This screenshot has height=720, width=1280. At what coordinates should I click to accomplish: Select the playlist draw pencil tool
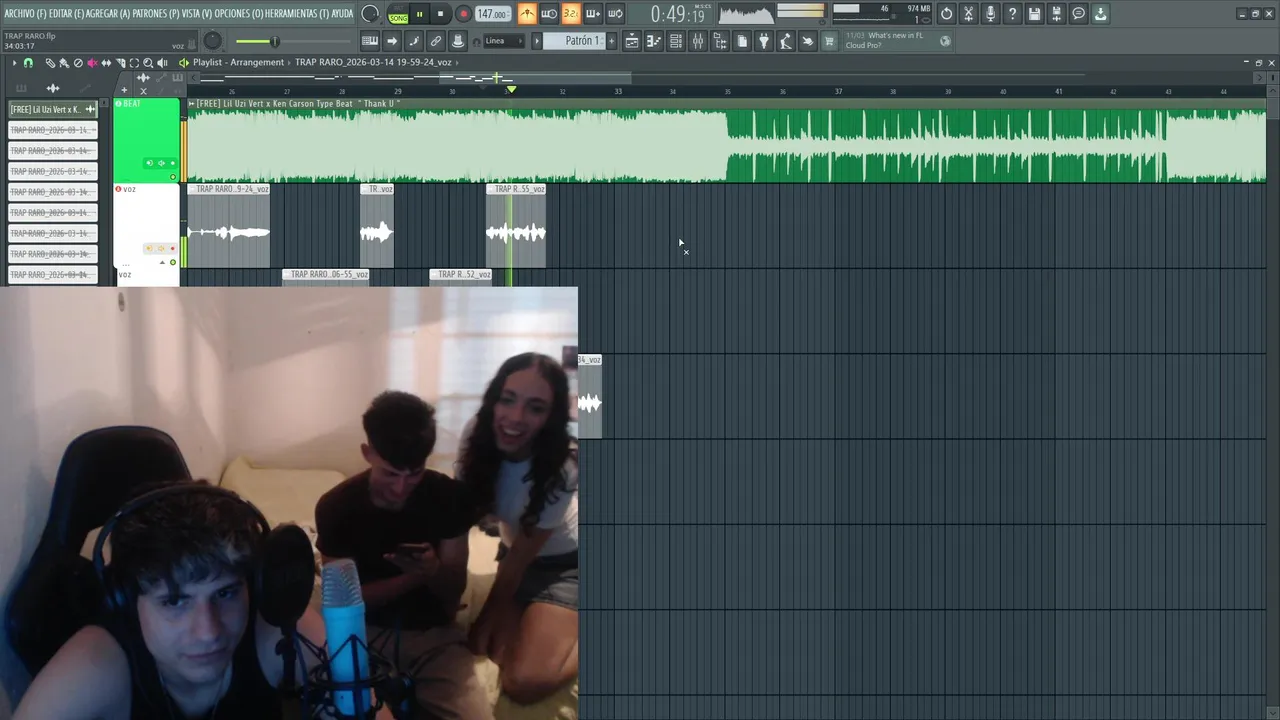point(50,63)
